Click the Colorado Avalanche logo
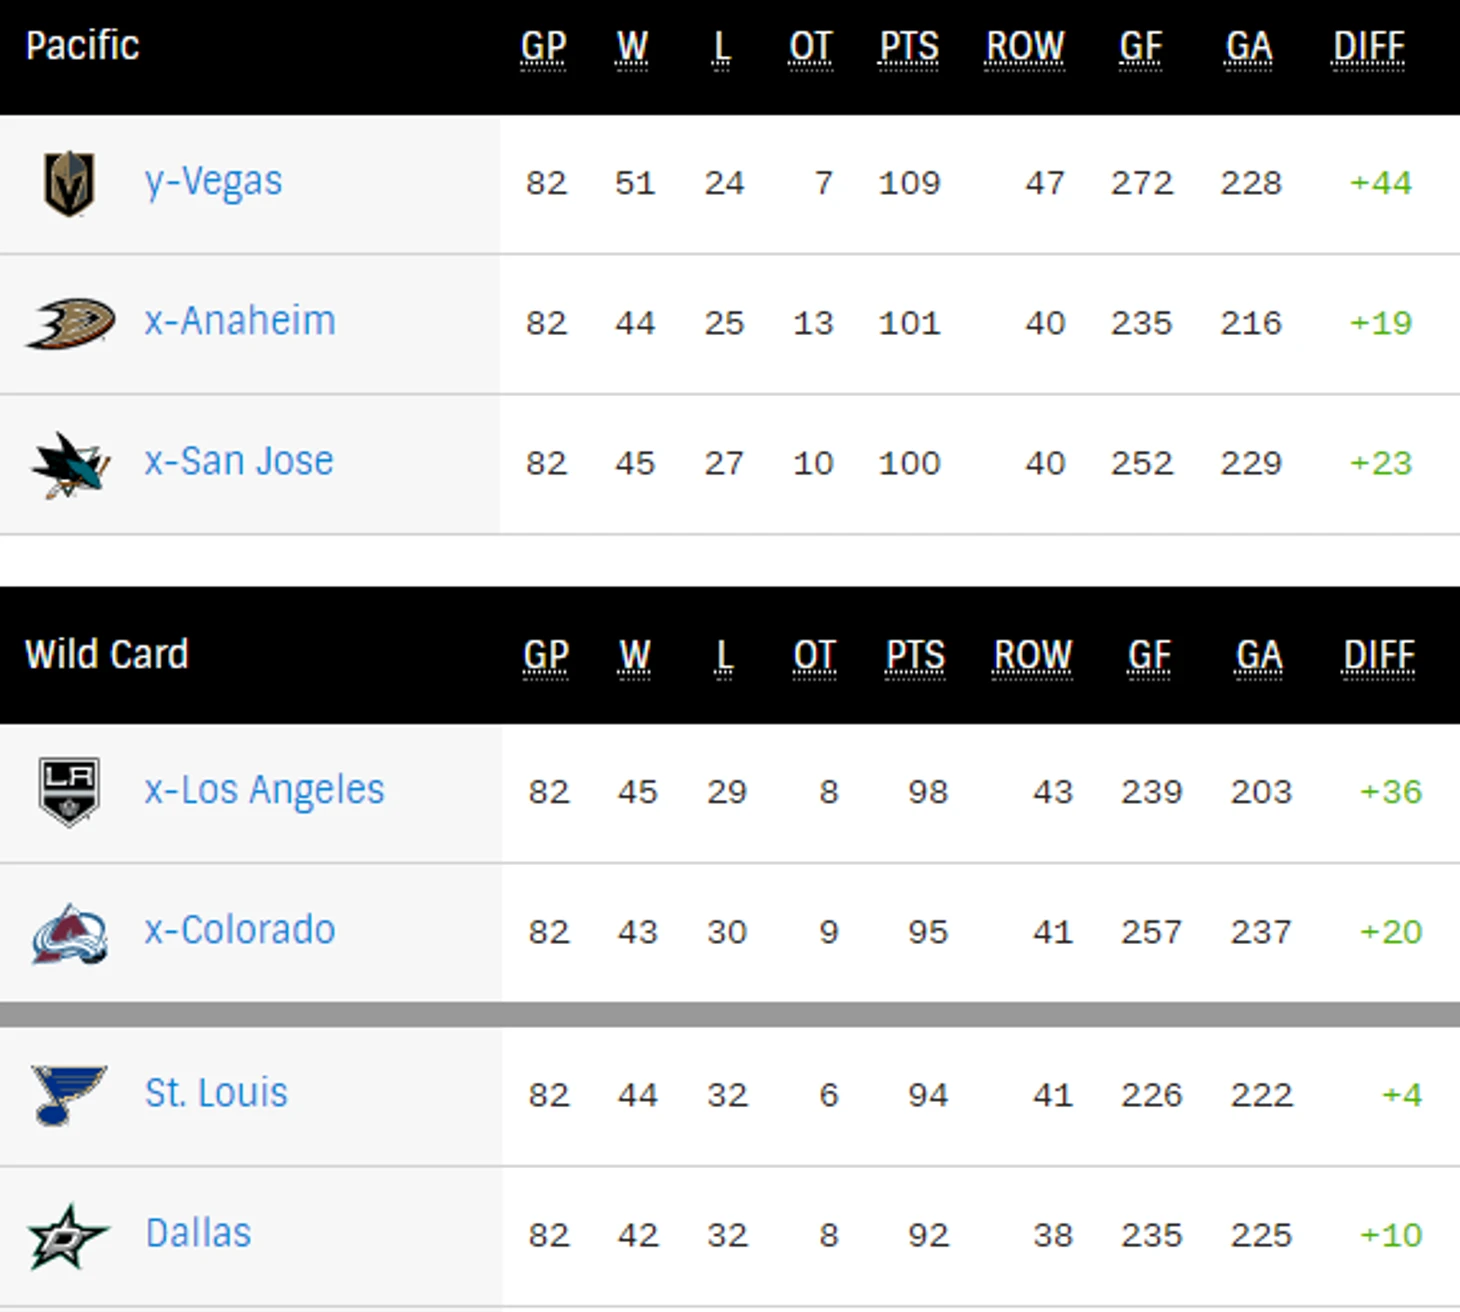The image size is (1460, 1312). 69,933
